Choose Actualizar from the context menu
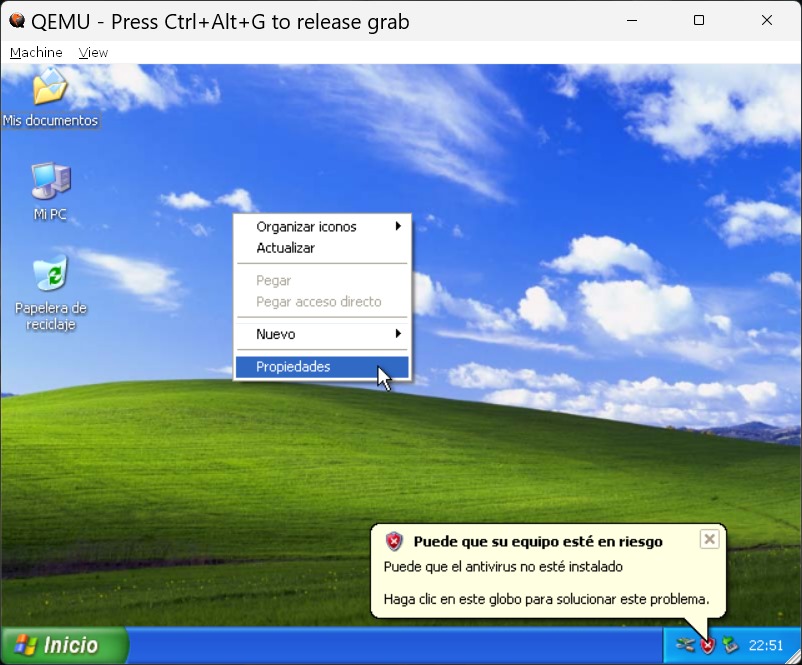Viewport: 802px width, 665px height. pos(322,248)
